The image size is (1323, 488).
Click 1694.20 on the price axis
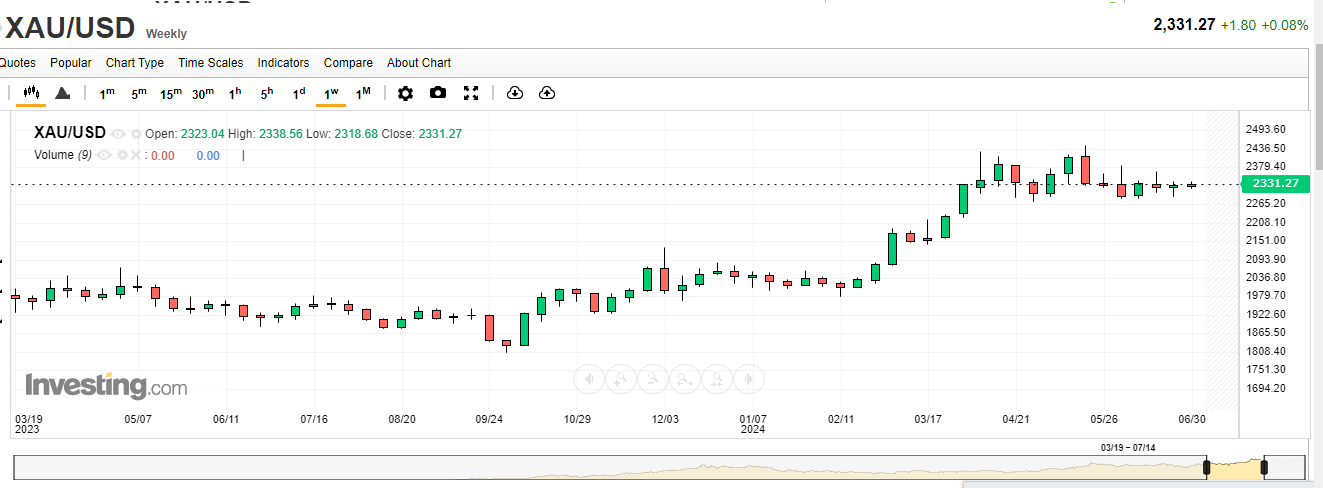point(1265,388)
